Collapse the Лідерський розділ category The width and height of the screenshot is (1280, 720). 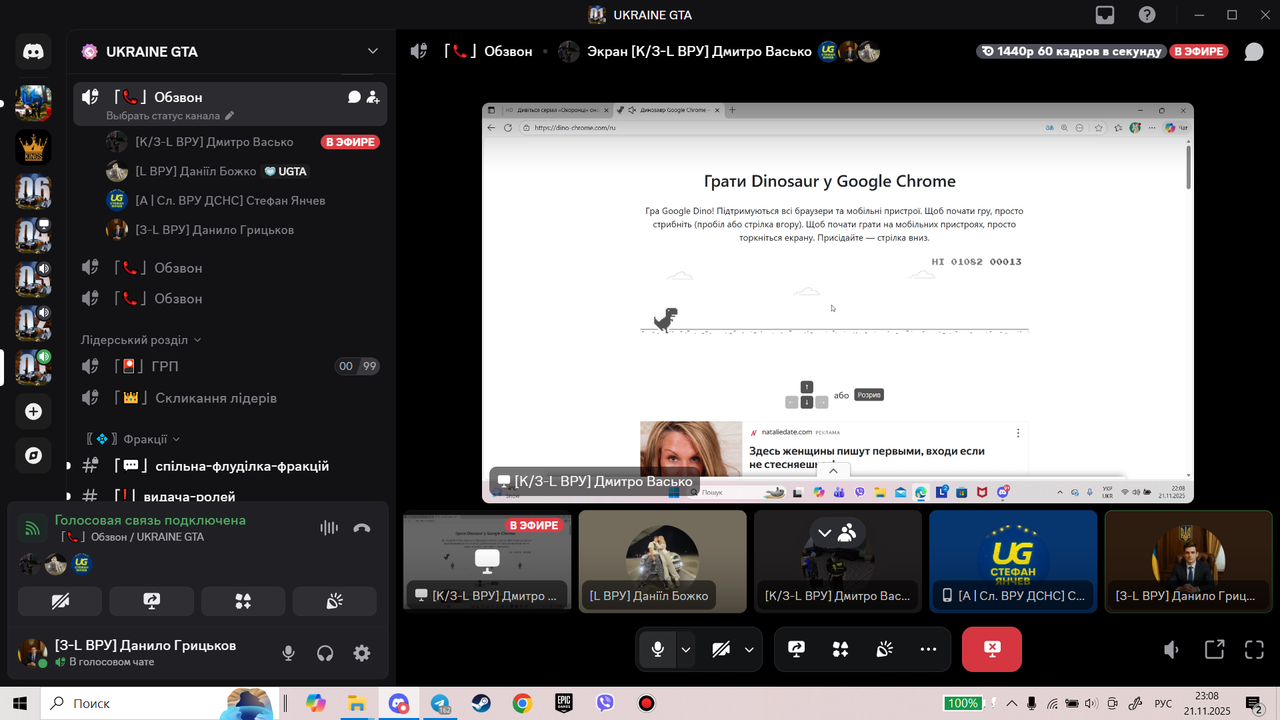click(141, 340)
